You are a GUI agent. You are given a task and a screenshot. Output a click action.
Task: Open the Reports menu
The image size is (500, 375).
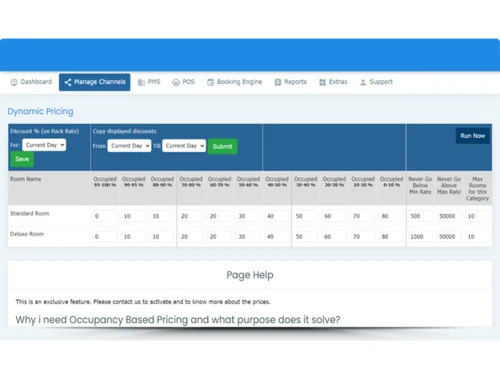coord(291,82)
